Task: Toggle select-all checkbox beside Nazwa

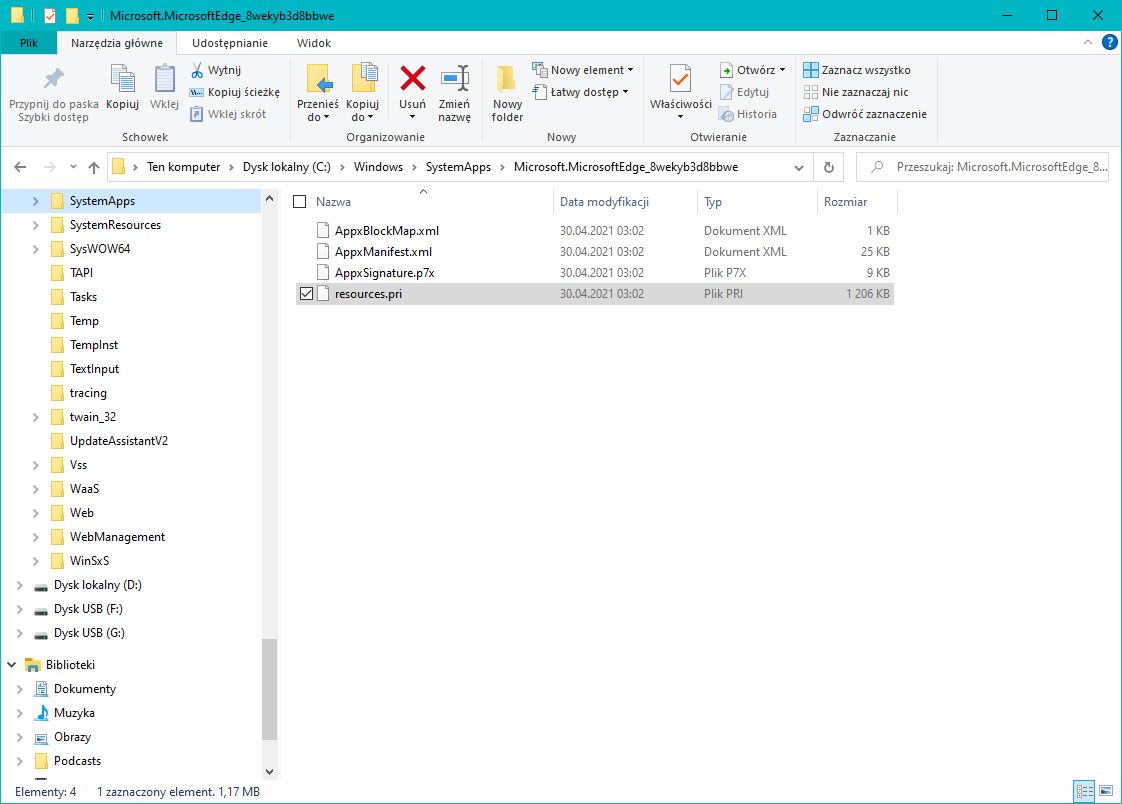Action: (x=300, y=202)
